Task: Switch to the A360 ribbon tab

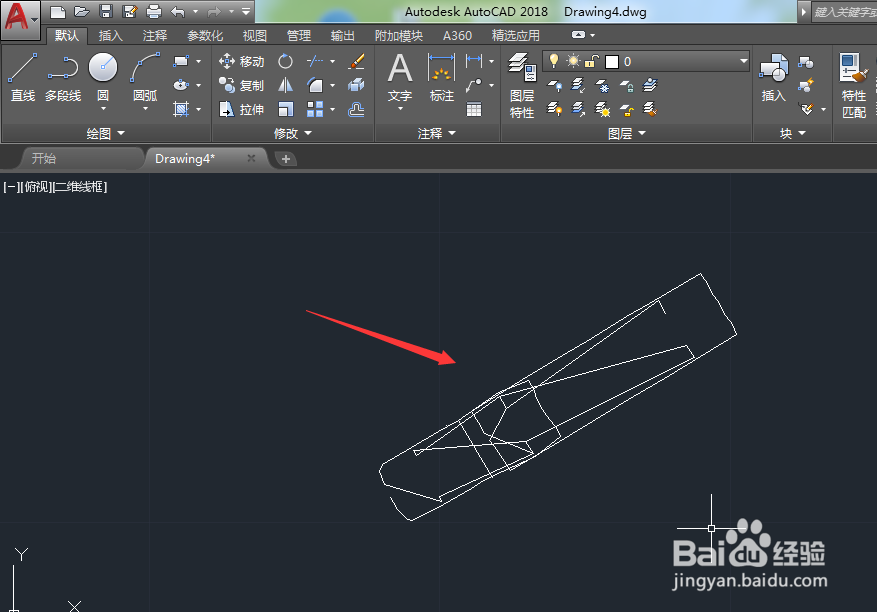Action: (457, 36)
